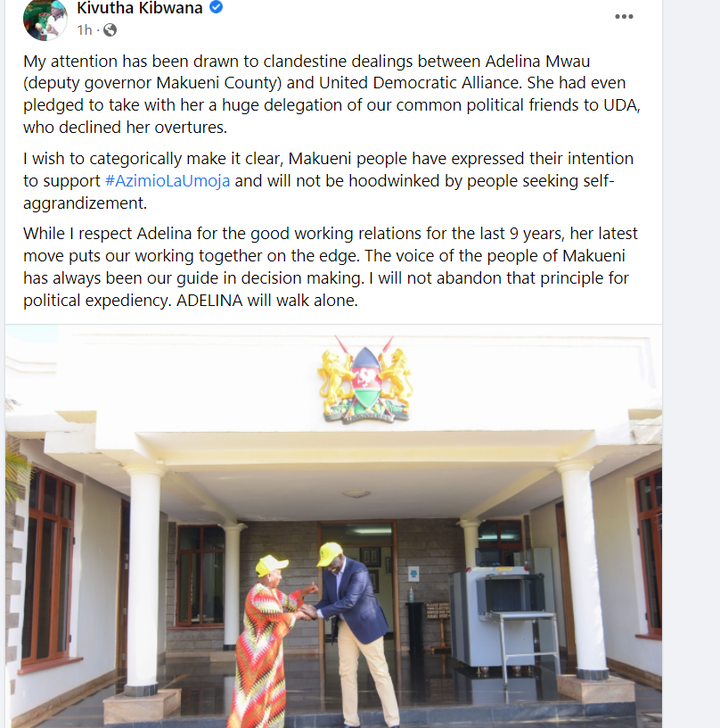This screenshot has width=720, height=728.
Task: Click the grey margin right of the post
Action: coord(691,364)
